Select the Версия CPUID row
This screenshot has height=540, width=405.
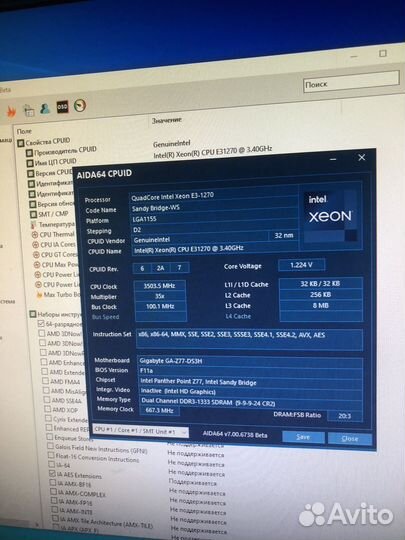pyautogui.click(x=50, y=173)
